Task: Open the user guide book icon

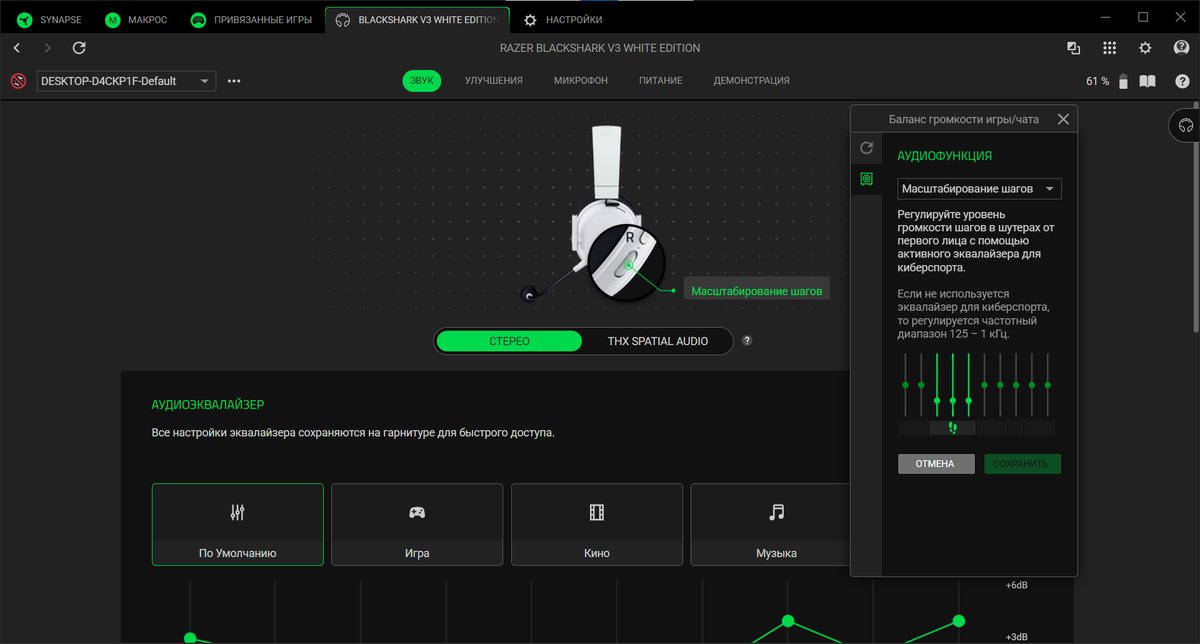Action: (1148, 81)
